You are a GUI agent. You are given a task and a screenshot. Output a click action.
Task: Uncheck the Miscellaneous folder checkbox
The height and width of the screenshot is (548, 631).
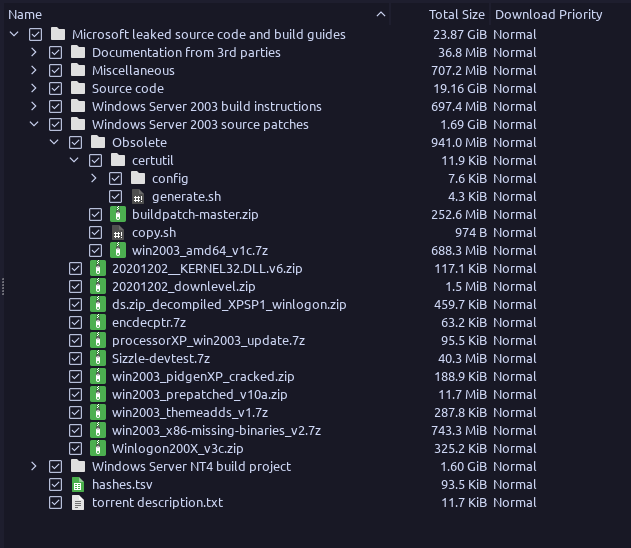coord(56,70)
